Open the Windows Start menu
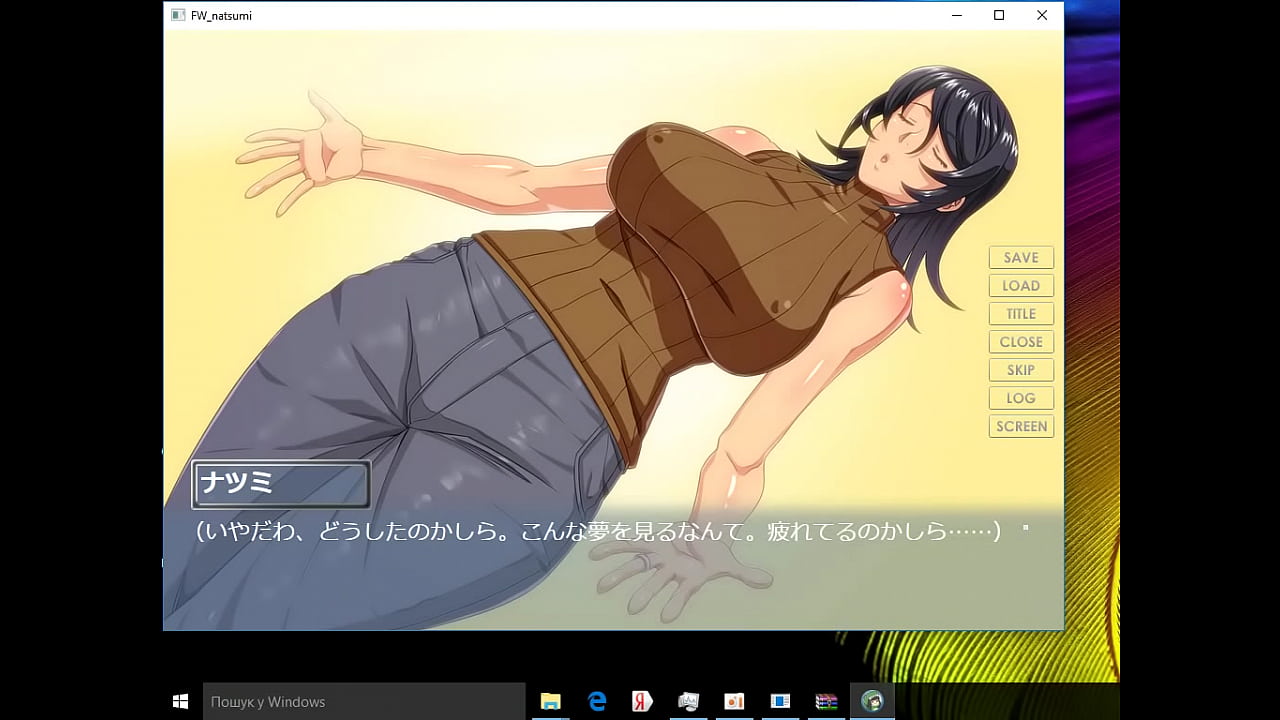This screenshot has height=720, width=1280. [181, 701]
